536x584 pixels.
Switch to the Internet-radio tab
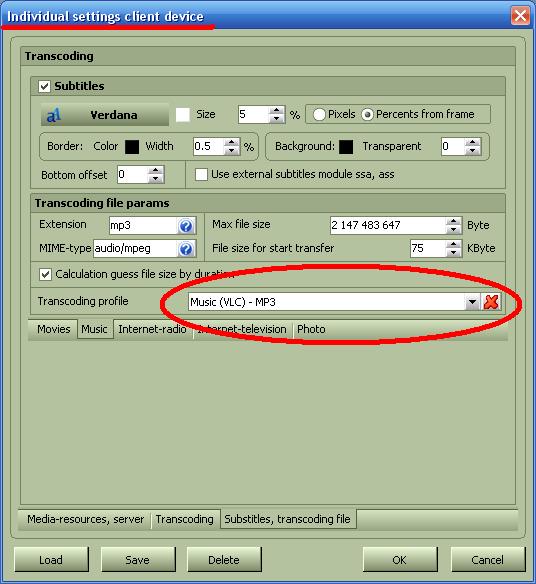pos(152,329)
